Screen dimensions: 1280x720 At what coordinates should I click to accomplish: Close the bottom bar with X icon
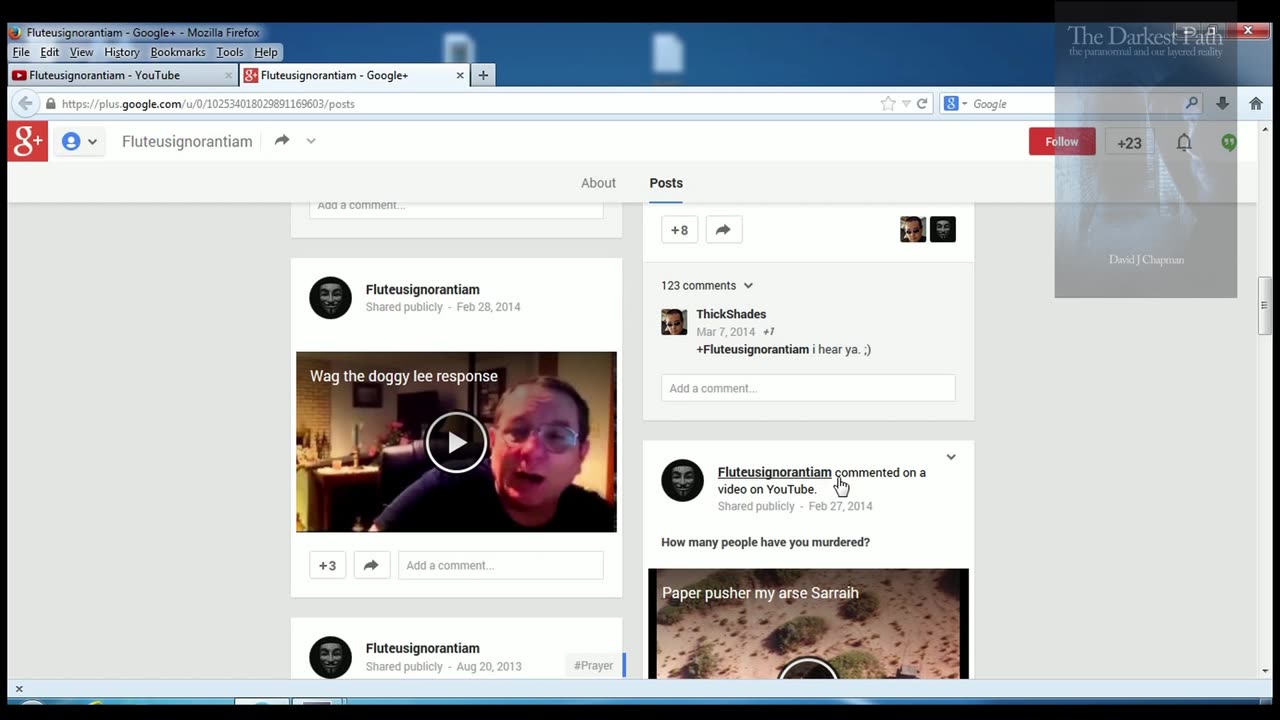[18, 689]
